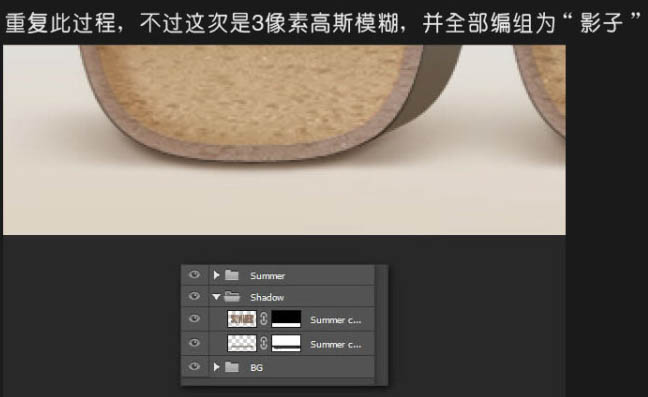
Task: Expand the Summer group triangle
Action: click(x=216, y=275)
